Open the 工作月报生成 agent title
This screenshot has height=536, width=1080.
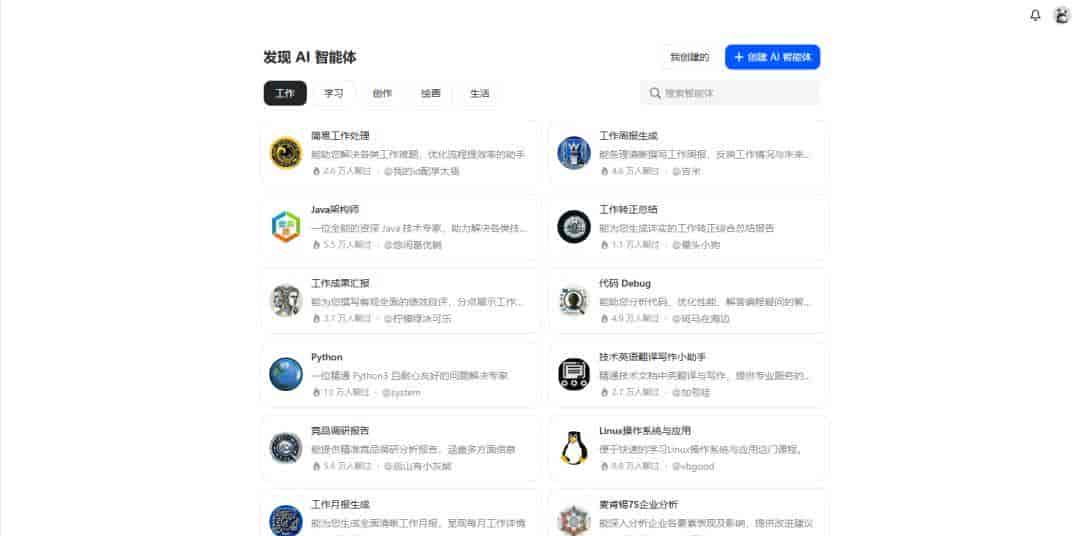(x=340, y=504)
